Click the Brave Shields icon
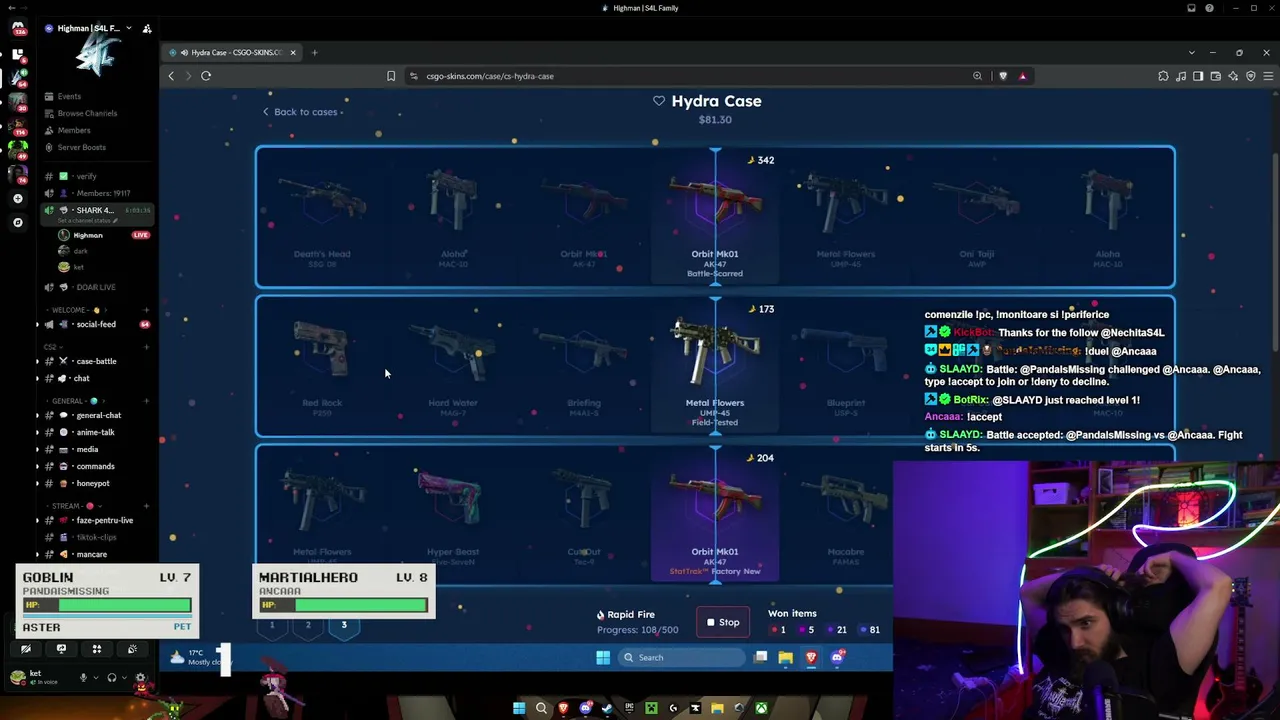The height and width of the screenshot is (720, 1280). [x=1003, y=76]
